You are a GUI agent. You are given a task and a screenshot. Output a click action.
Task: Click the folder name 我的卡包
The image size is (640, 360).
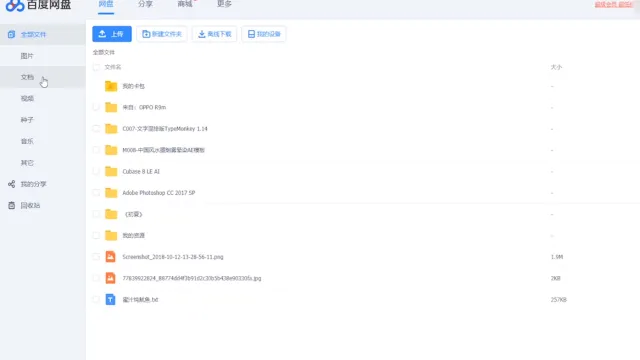[133, 86]
